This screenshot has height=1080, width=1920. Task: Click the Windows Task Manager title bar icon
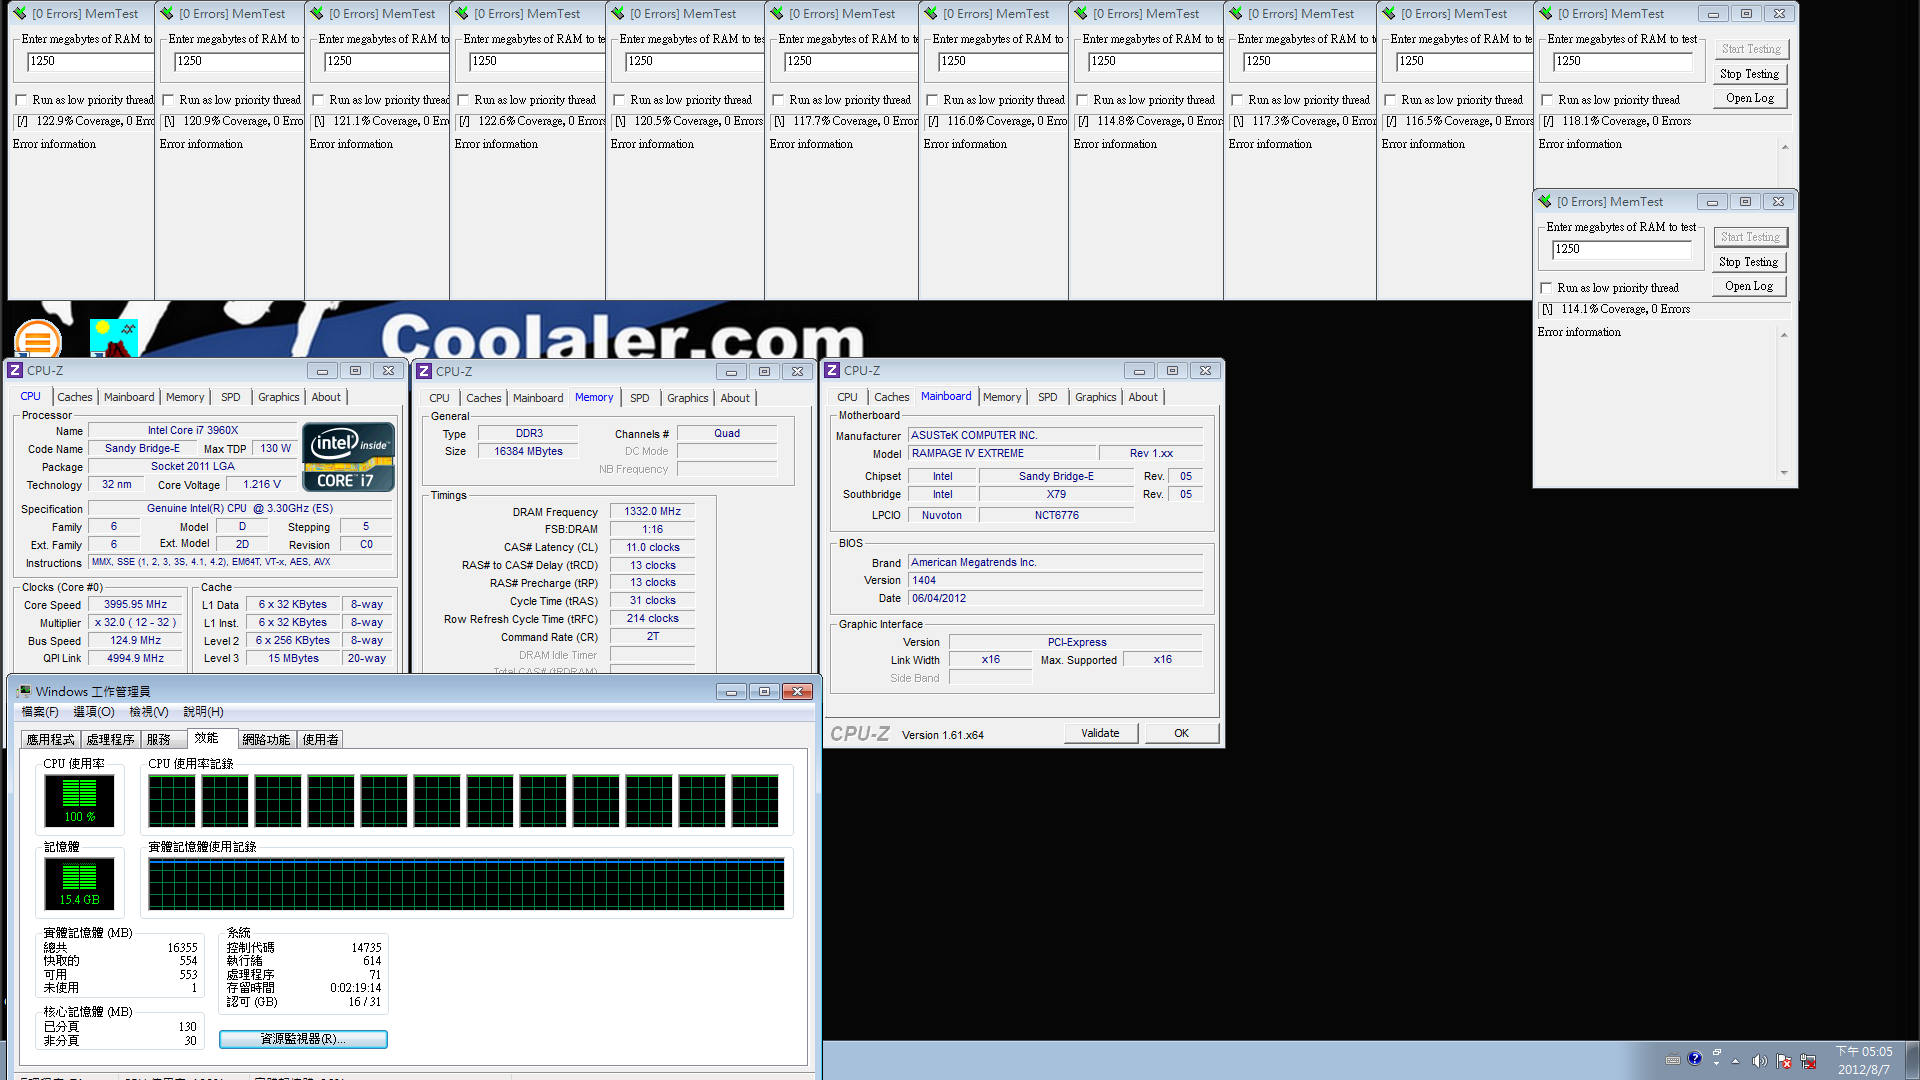tap(24, 692)
